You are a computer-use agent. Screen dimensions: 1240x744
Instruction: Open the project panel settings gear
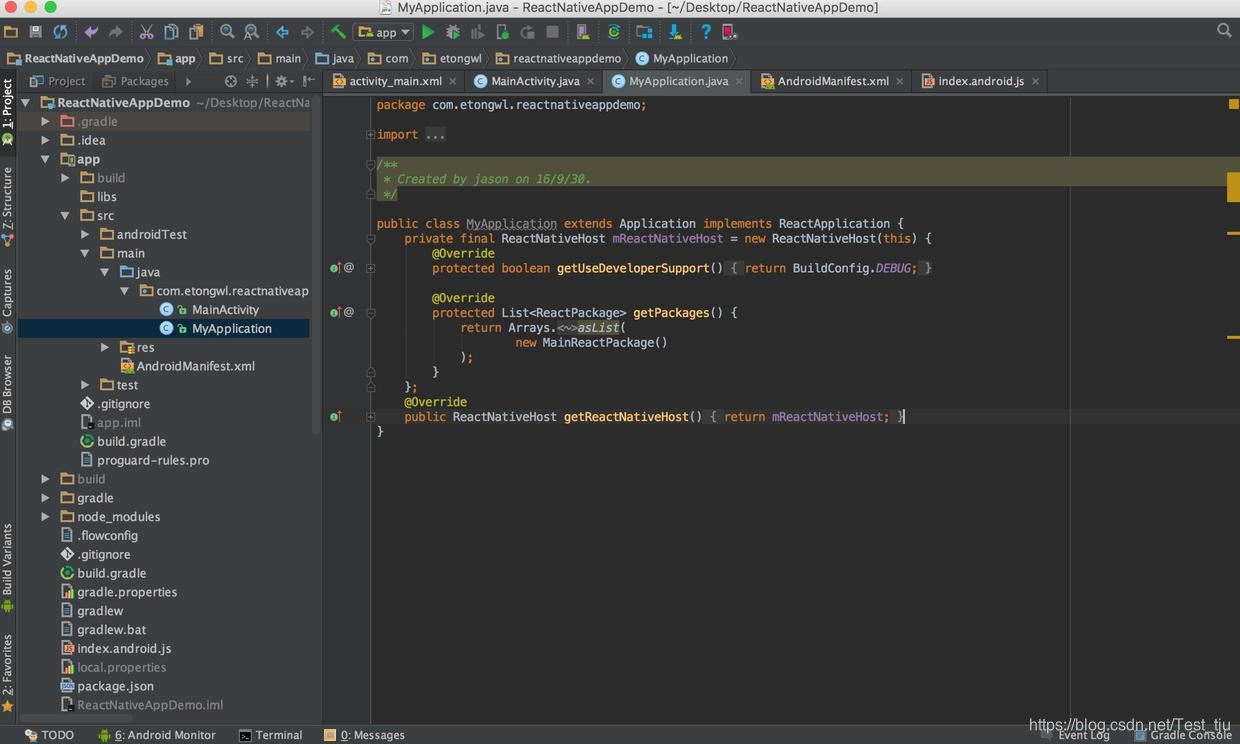pos(282,81)
